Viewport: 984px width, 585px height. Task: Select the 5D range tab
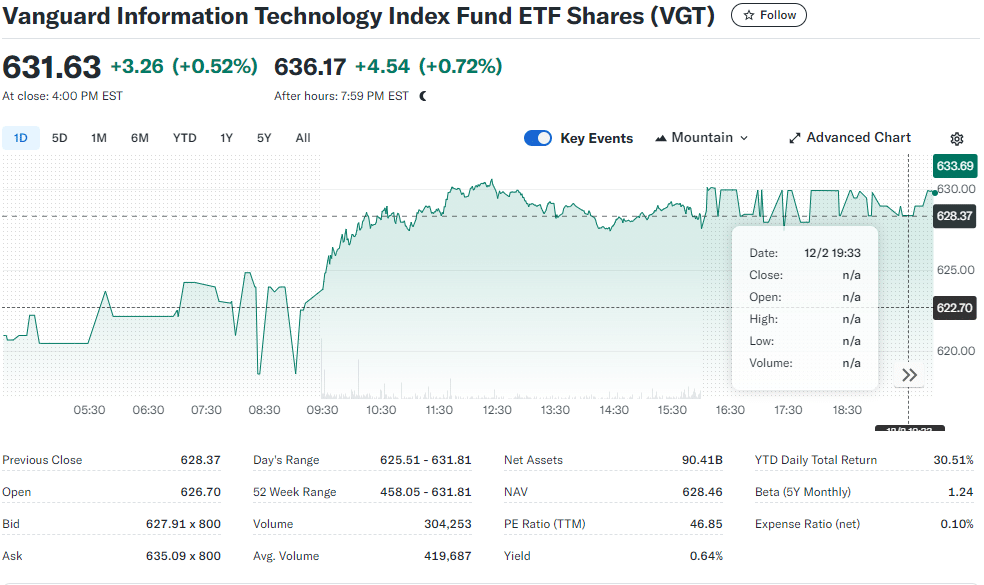click(60, 138)
